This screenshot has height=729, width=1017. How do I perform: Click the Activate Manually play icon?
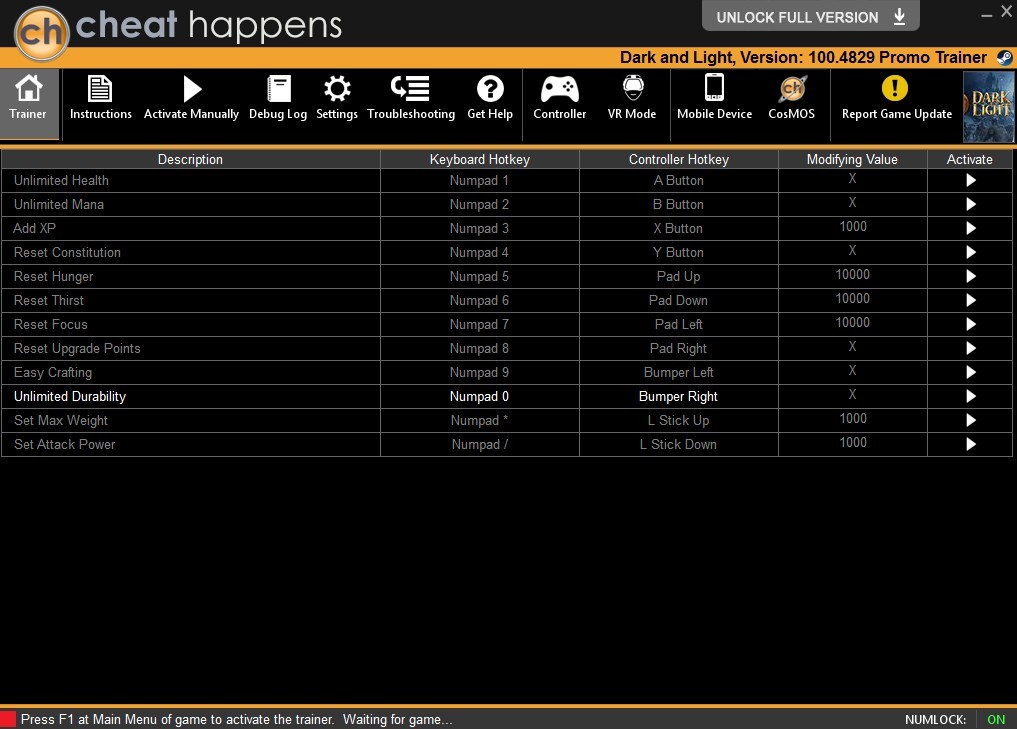coord(191,90)
